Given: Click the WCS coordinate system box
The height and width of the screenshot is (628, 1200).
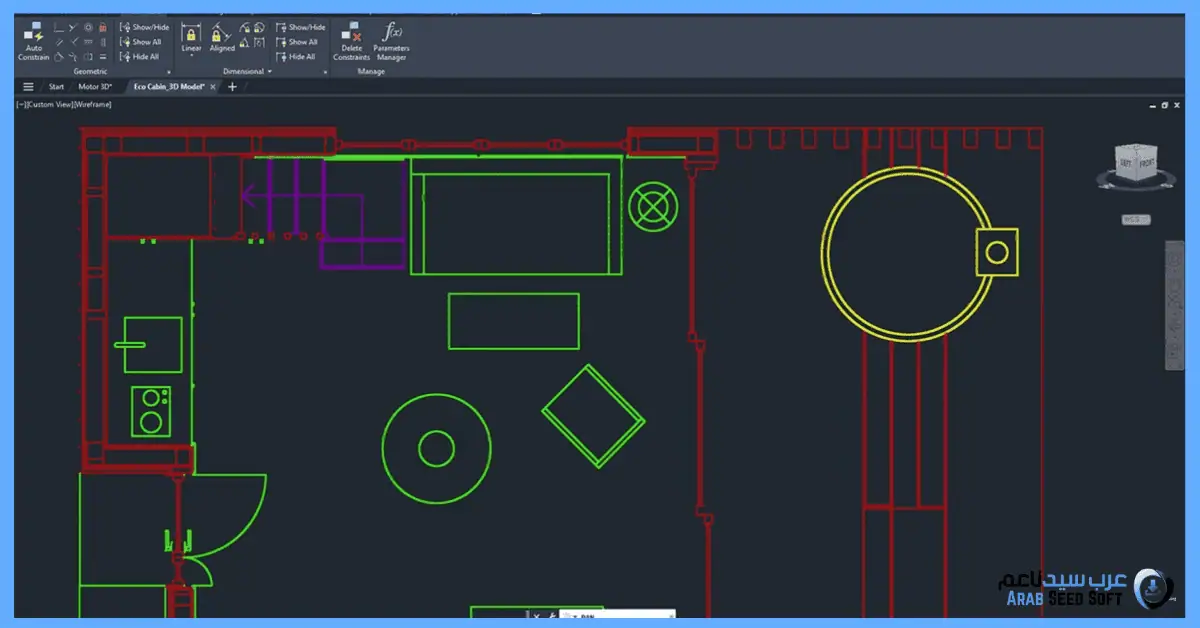Looking at the screenshot, I should [1135, 219].
